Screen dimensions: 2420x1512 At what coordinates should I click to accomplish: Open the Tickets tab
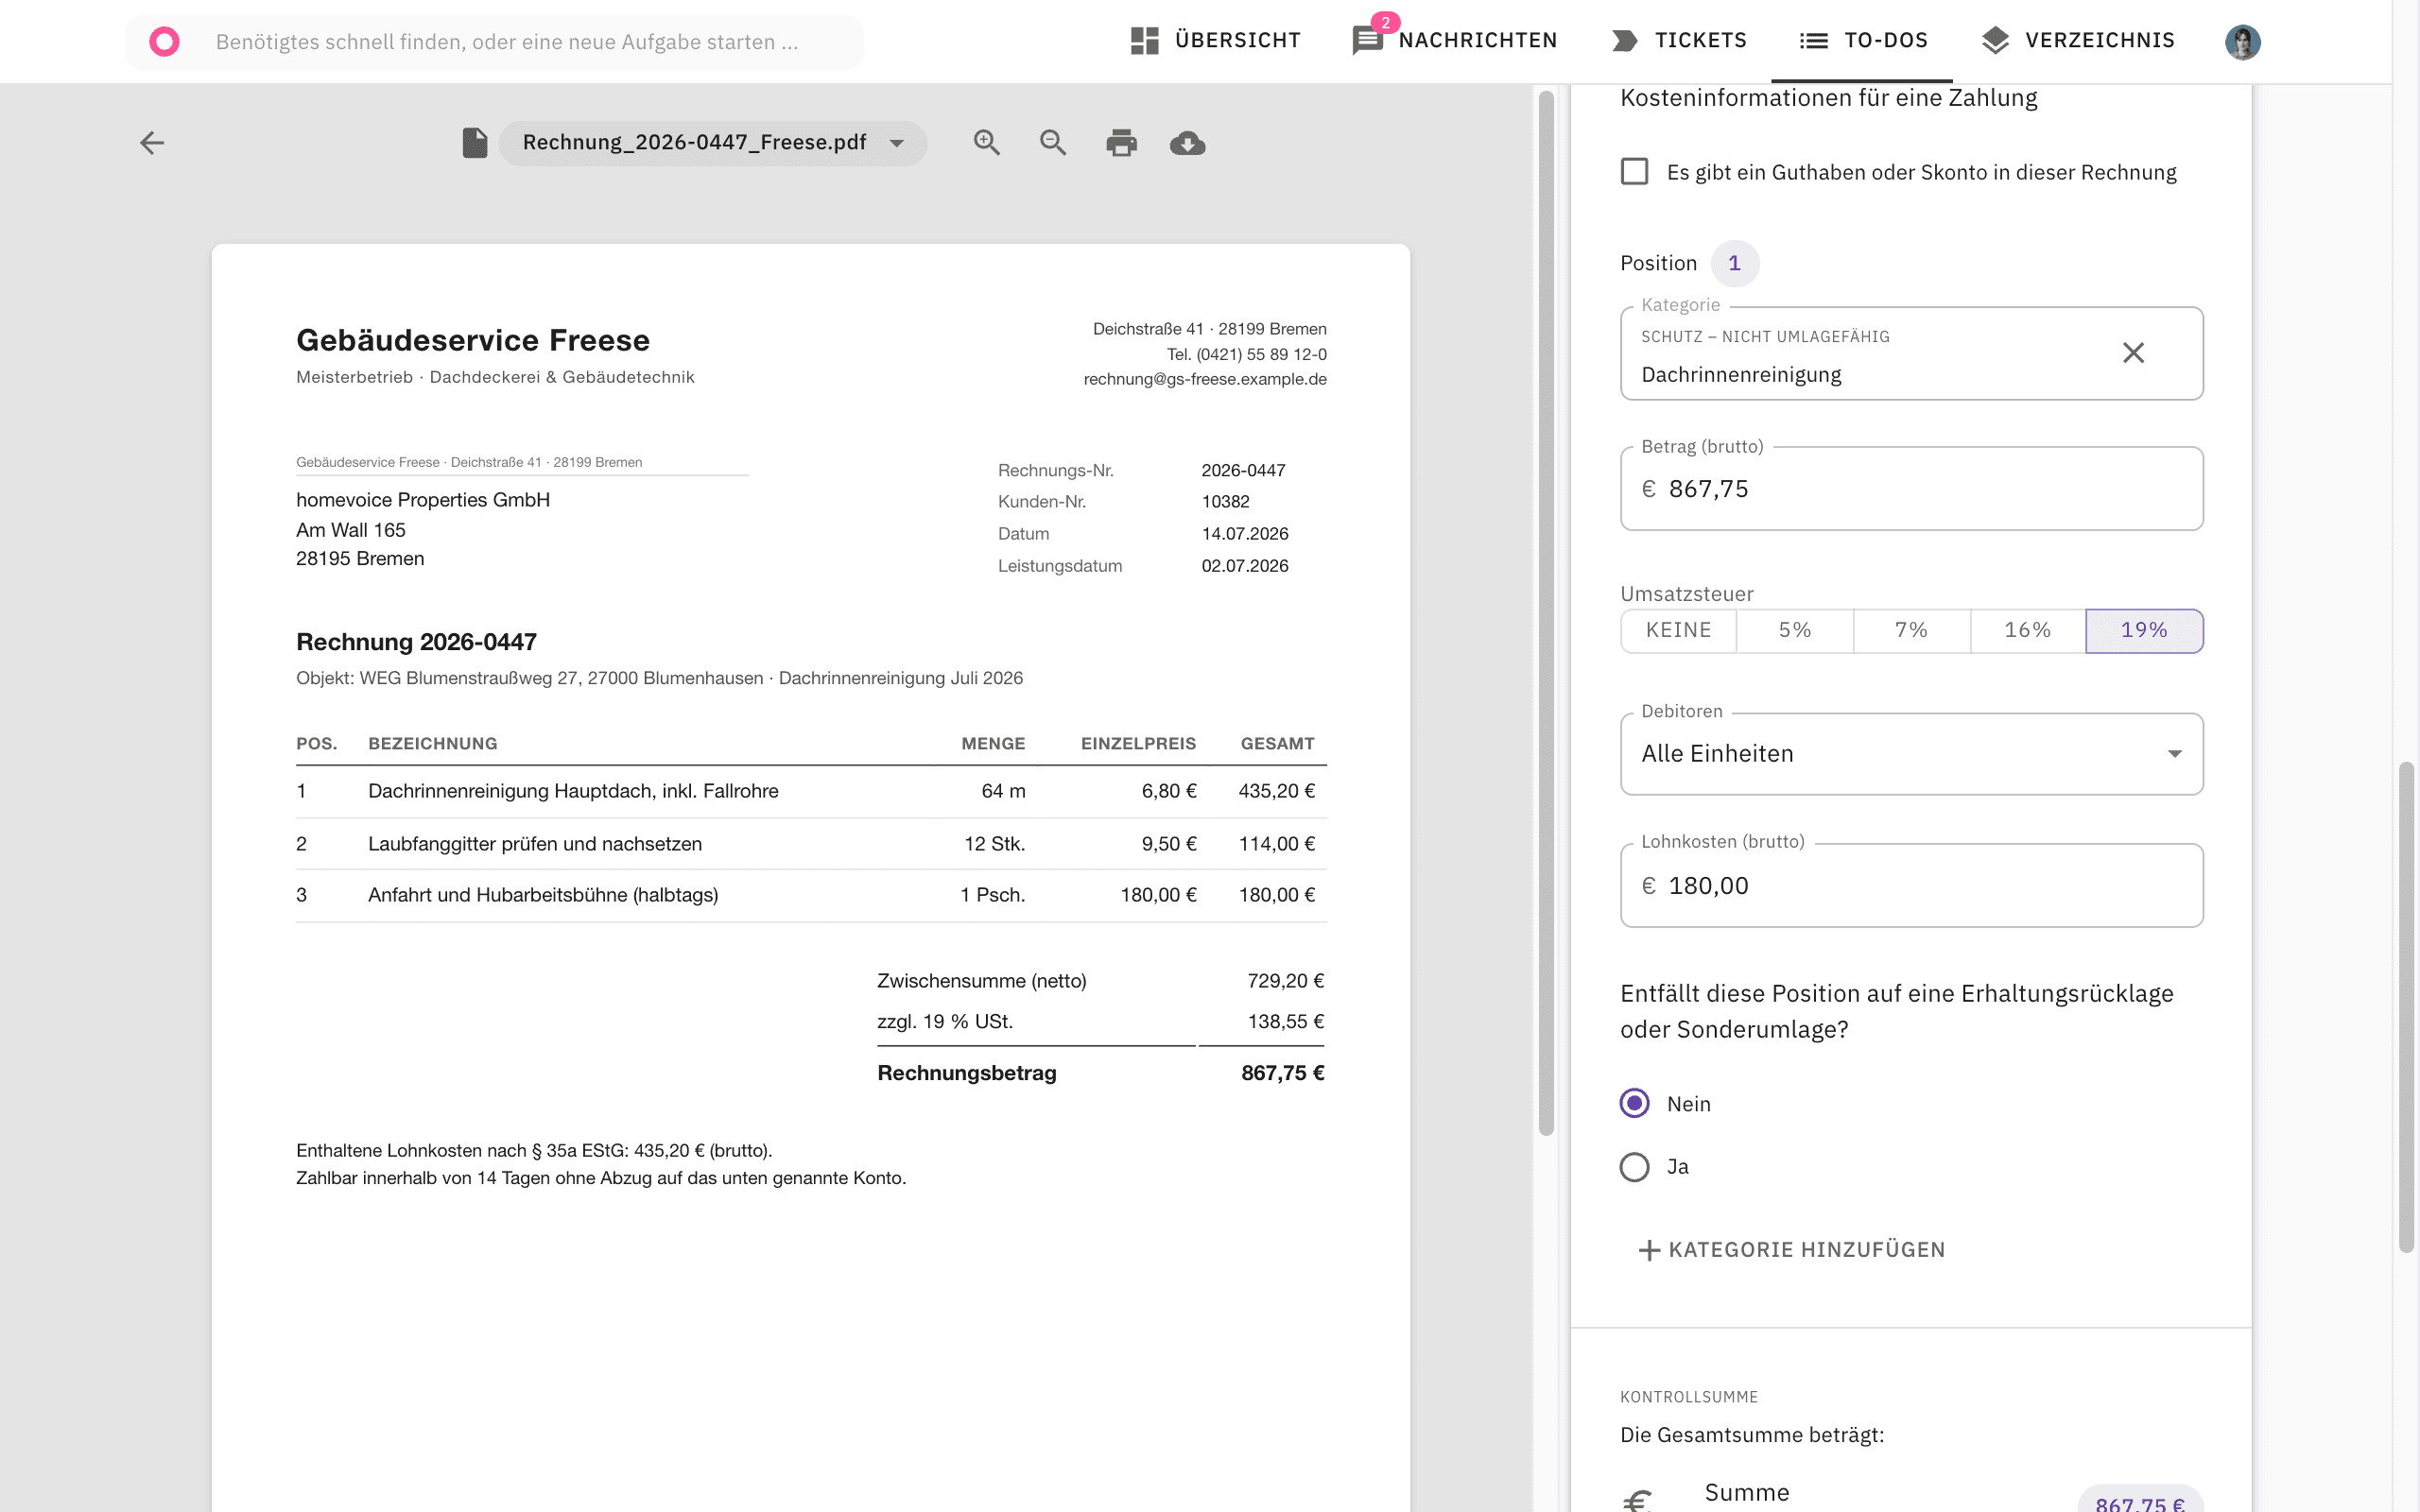coord(1680,41)
